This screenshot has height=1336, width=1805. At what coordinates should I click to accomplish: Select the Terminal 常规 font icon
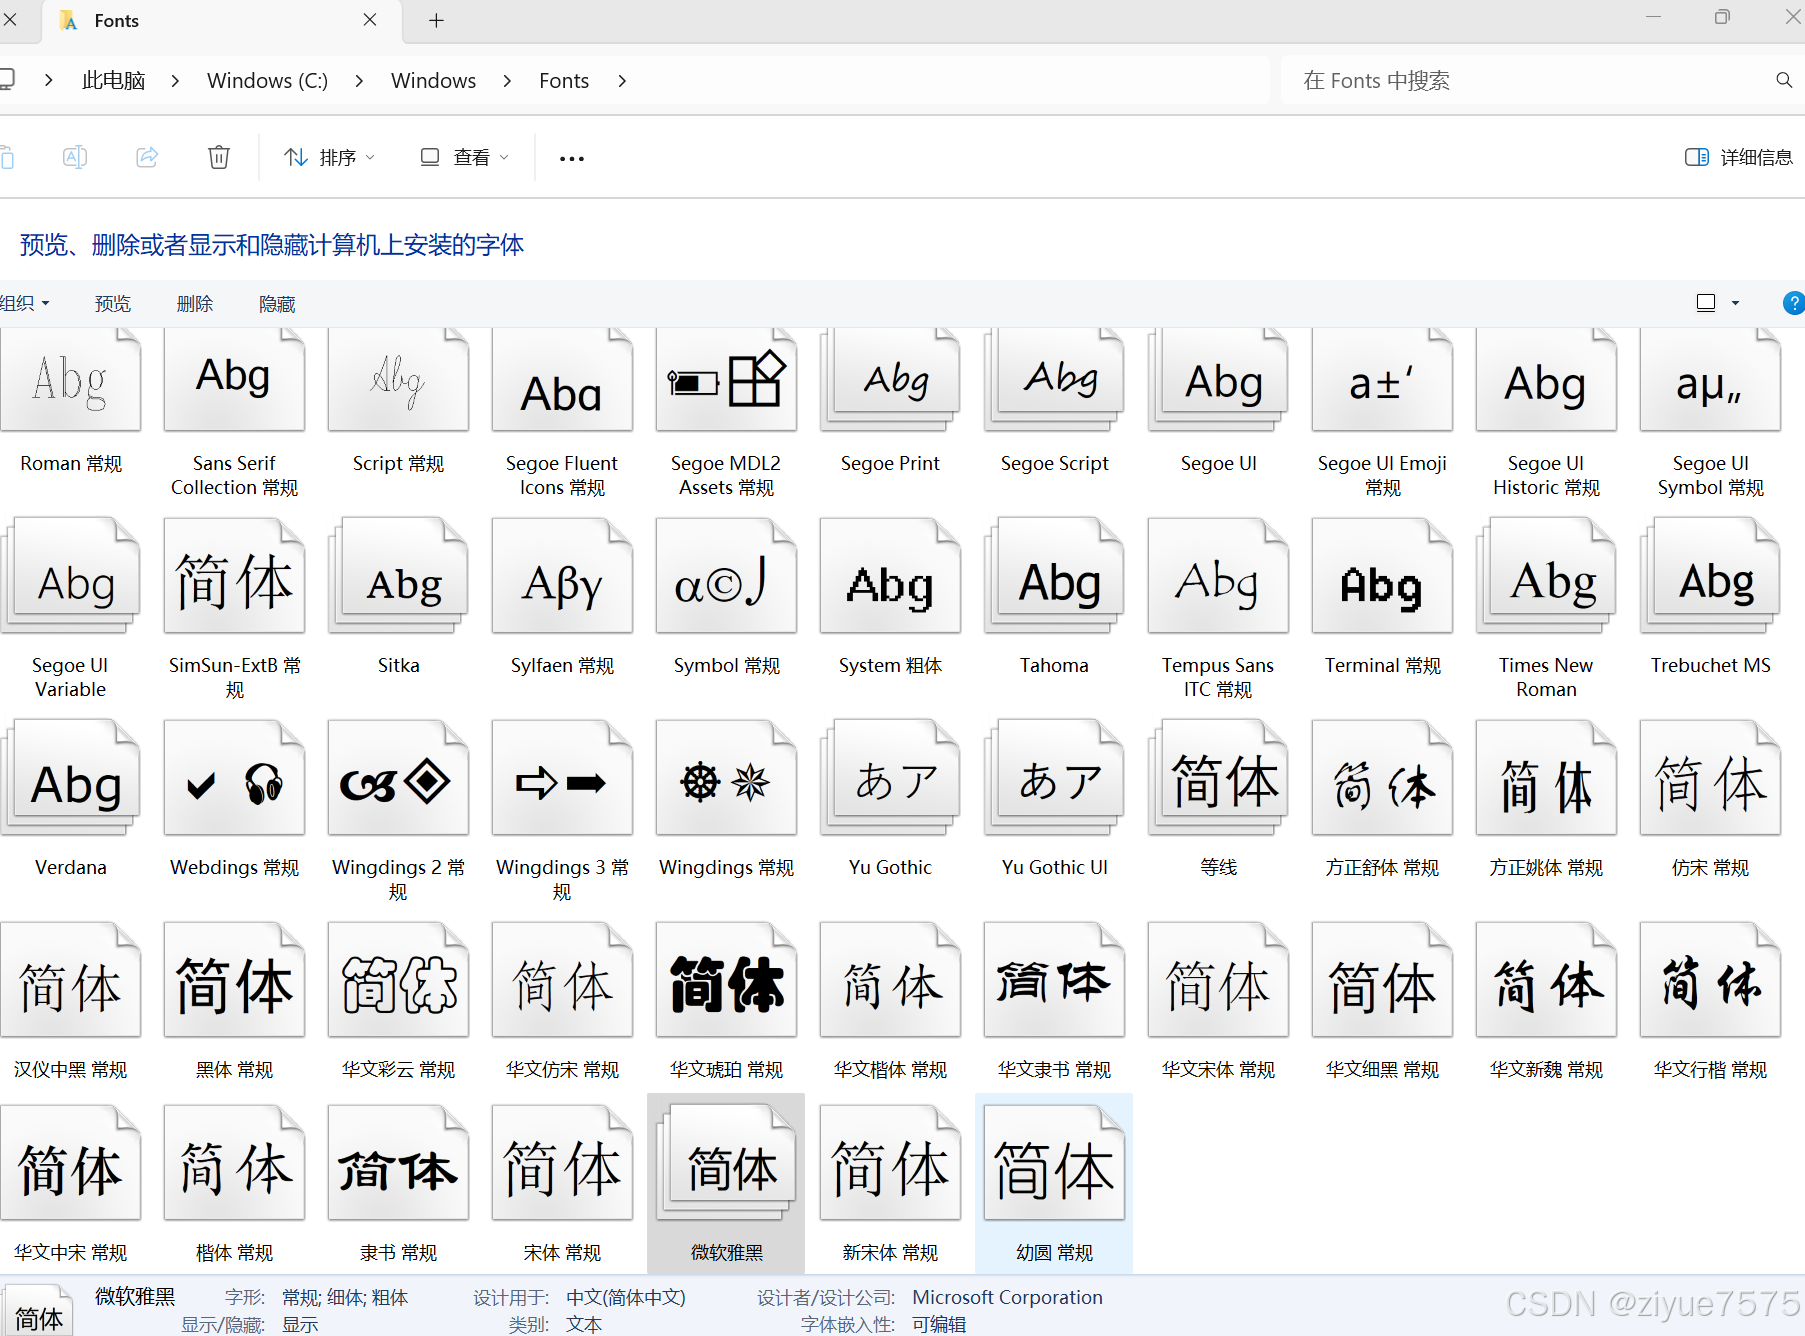[1382, 578]
